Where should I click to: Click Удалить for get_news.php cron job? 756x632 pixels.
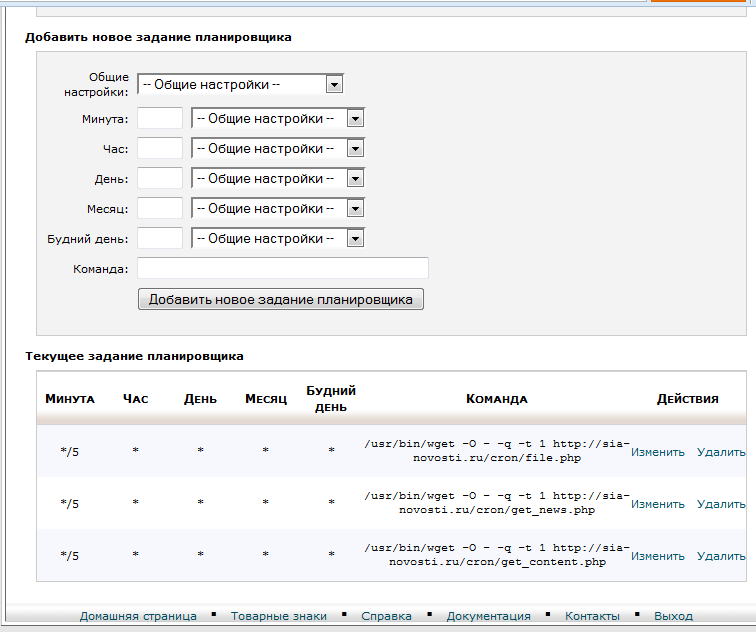point(721,504)
